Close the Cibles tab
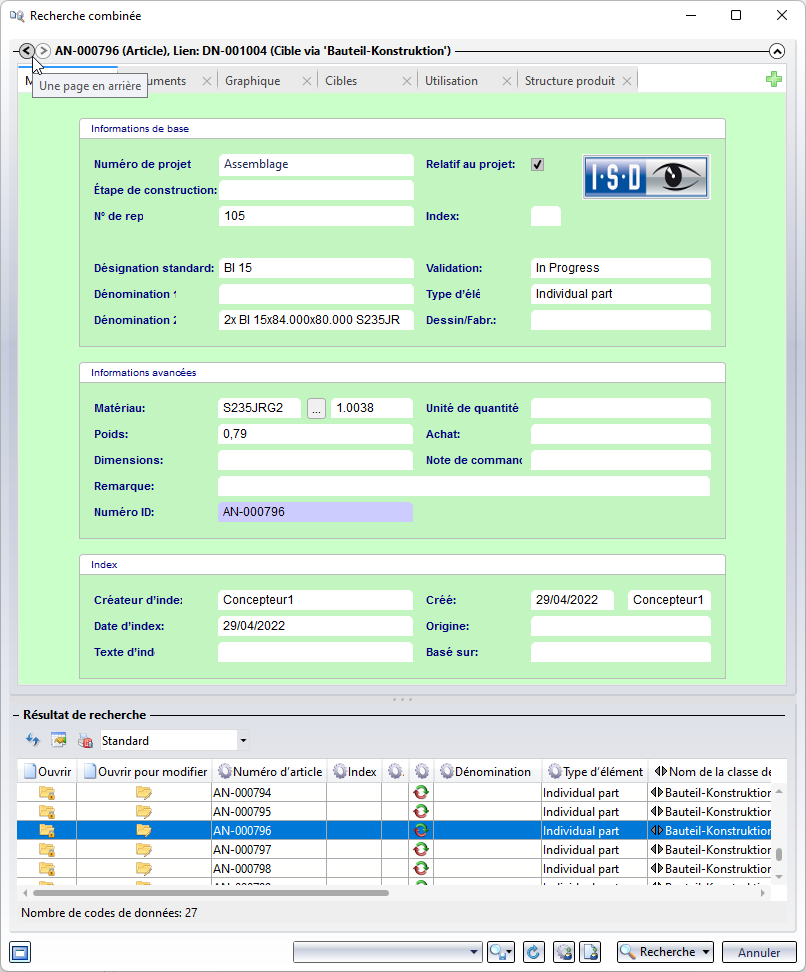The height and width of the screenshot is (972, 806). 406,81
